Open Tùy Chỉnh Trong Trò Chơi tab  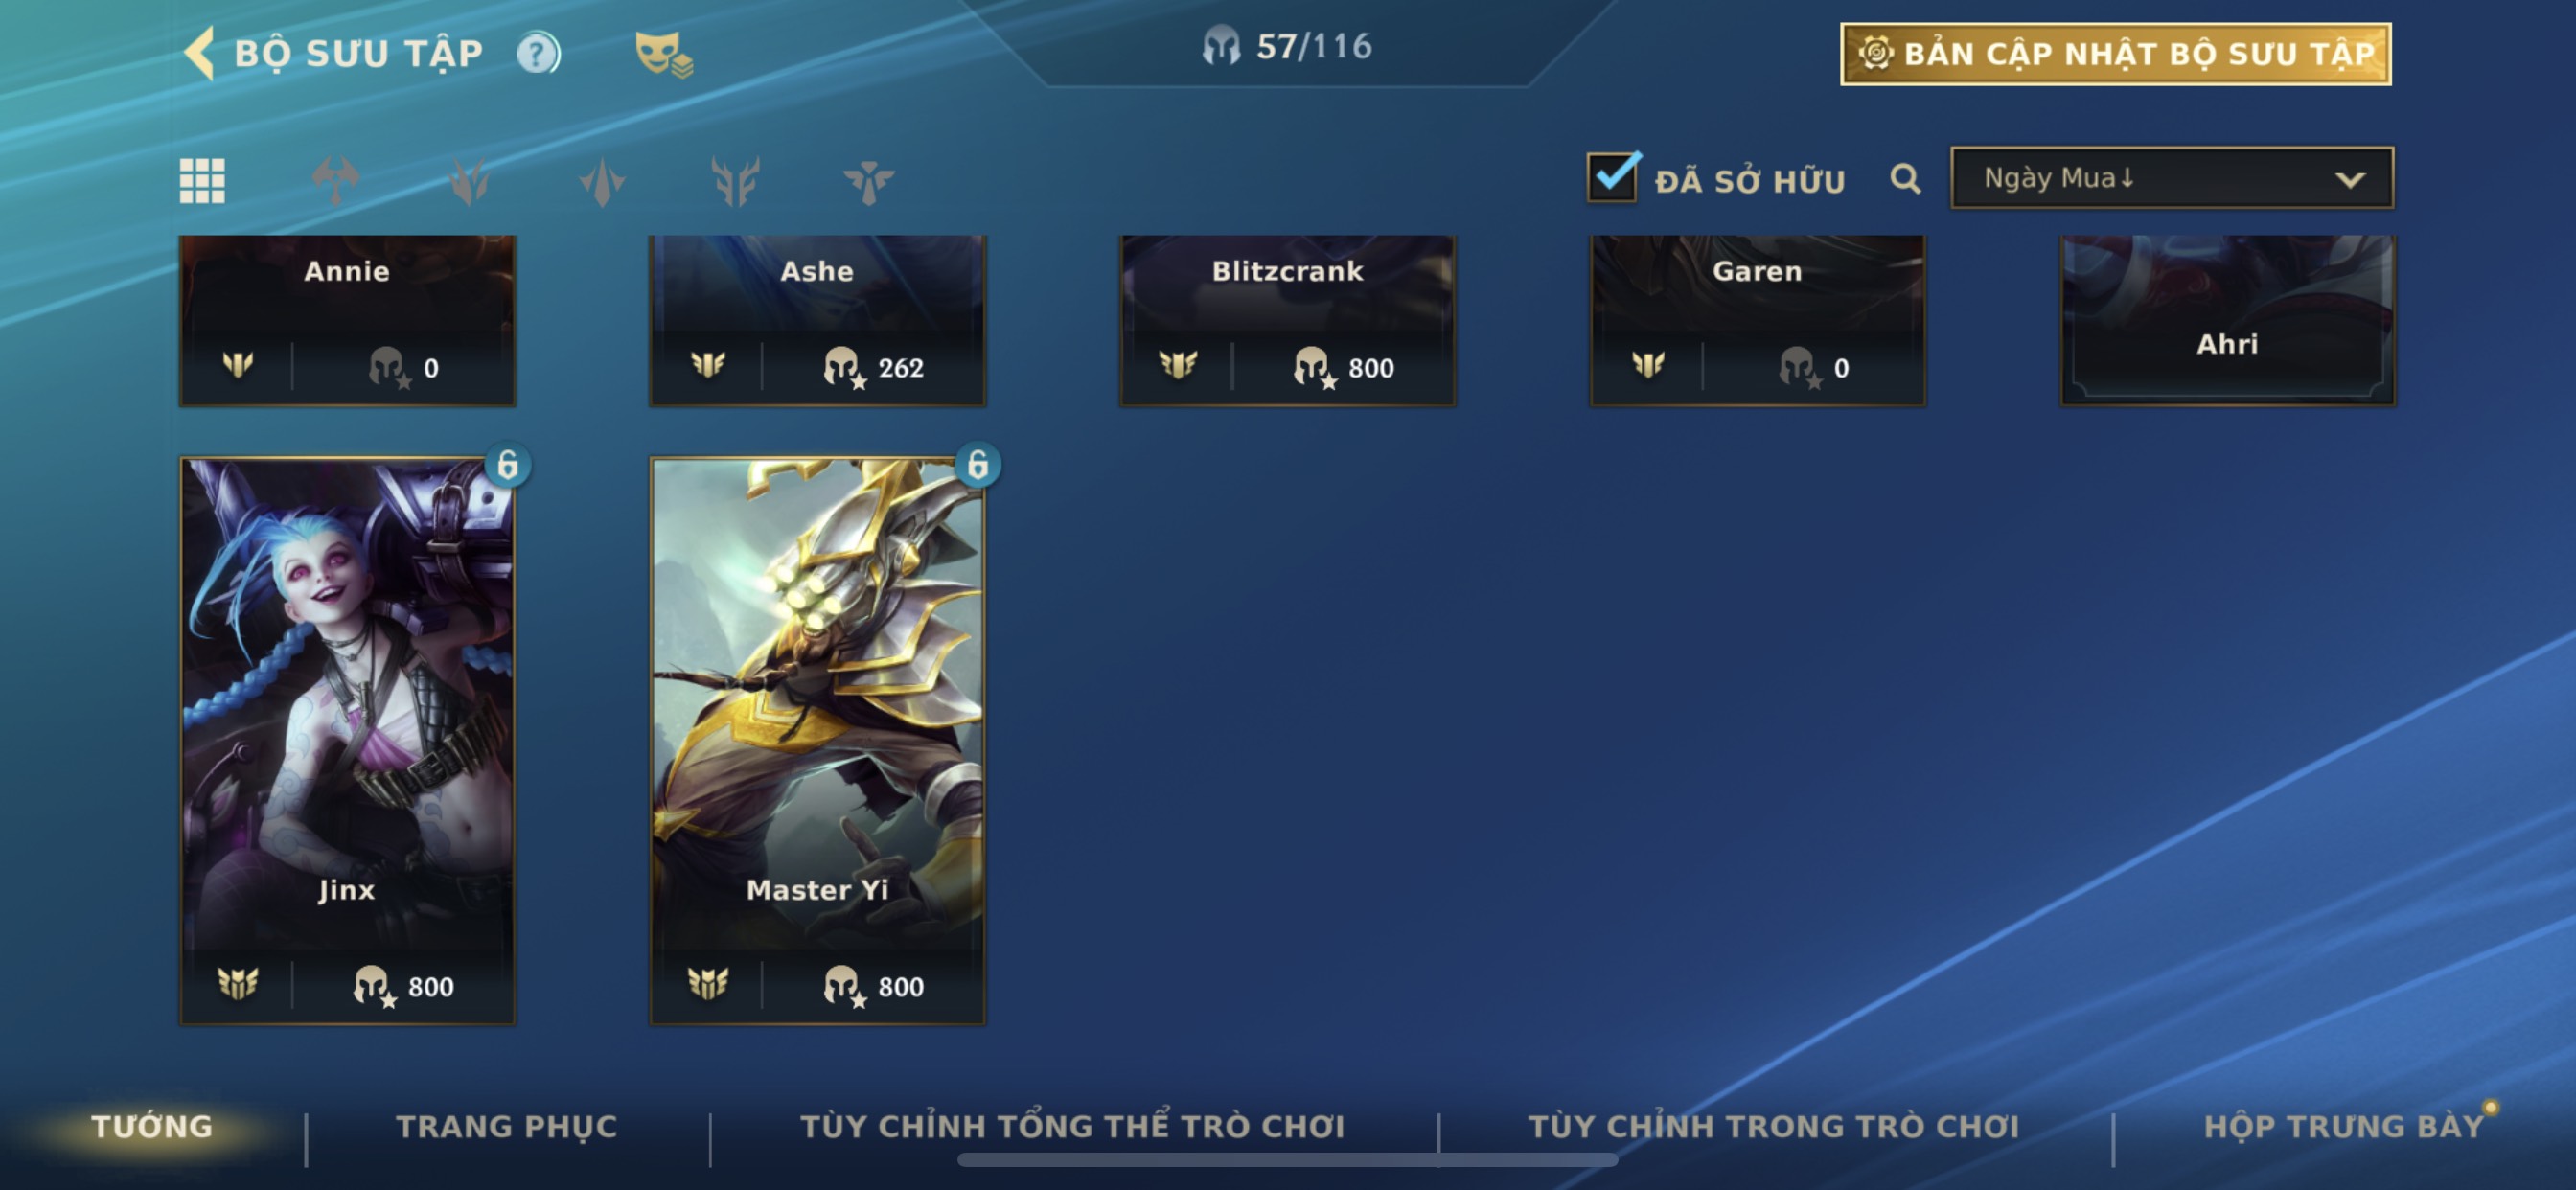pos(1774,1126)
